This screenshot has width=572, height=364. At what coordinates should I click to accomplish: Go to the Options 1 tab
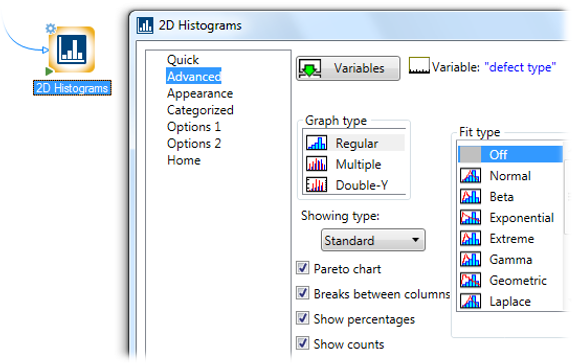194,127
